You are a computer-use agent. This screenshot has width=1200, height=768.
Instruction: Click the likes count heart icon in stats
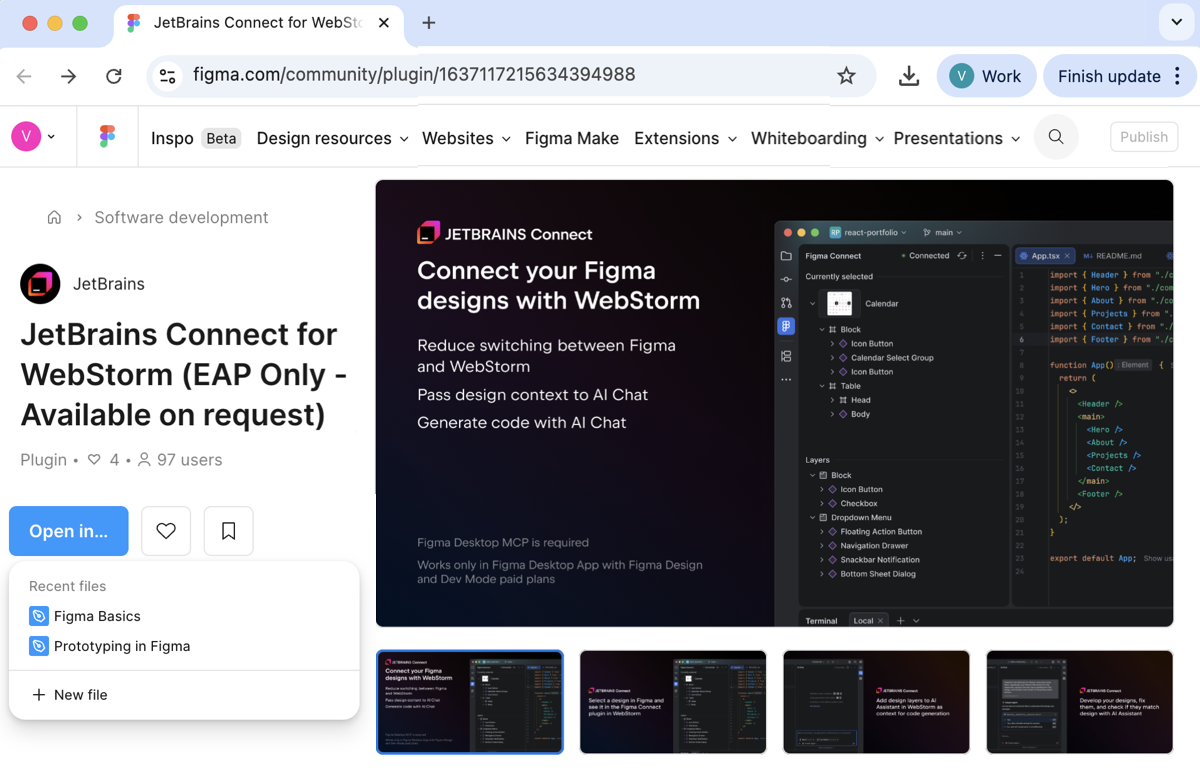pyautogui.click(x=94, y=460)
